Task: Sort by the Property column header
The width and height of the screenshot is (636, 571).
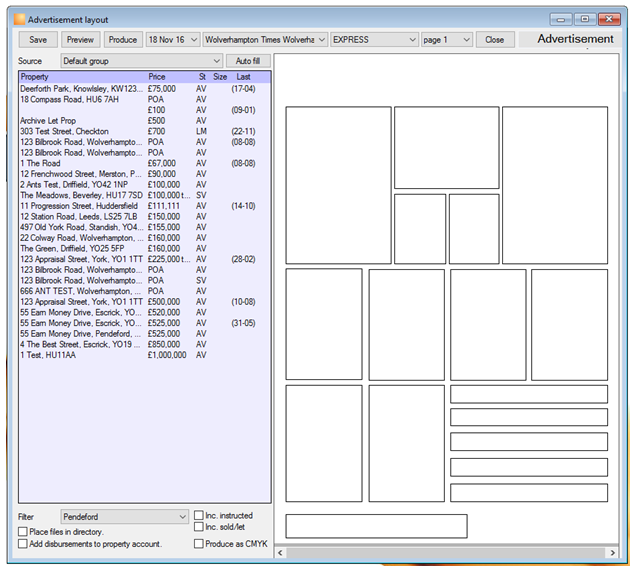Action: click(x=34, y=77)
